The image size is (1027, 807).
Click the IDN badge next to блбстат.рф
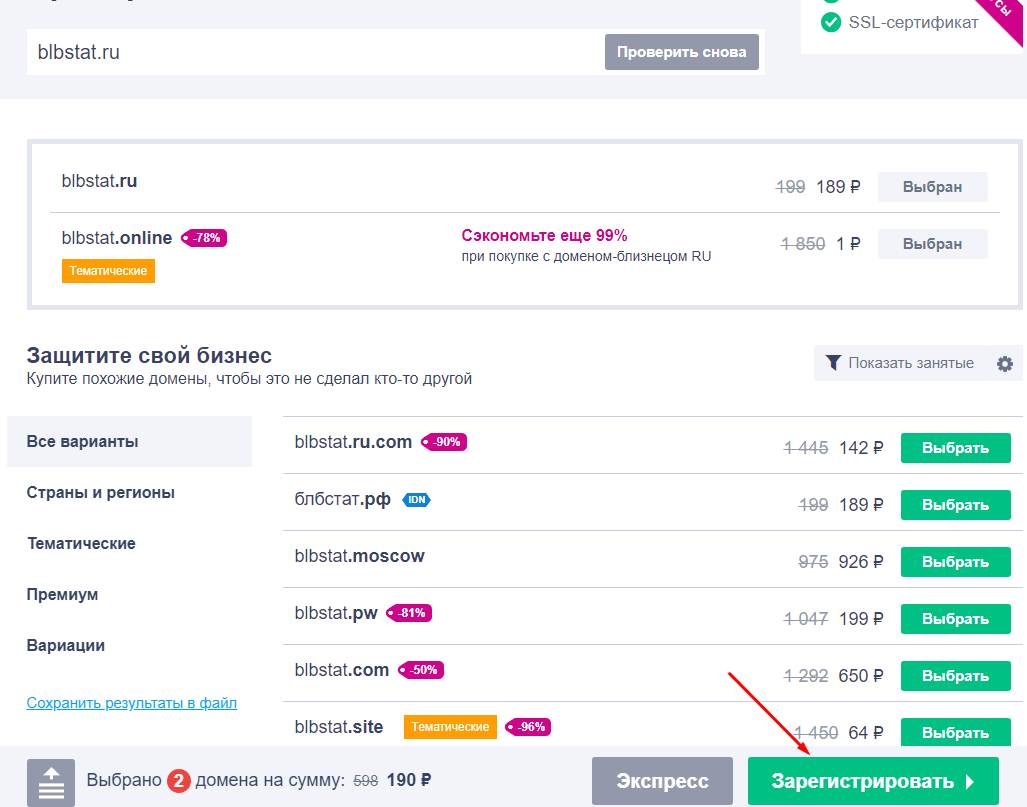point(416,499)
